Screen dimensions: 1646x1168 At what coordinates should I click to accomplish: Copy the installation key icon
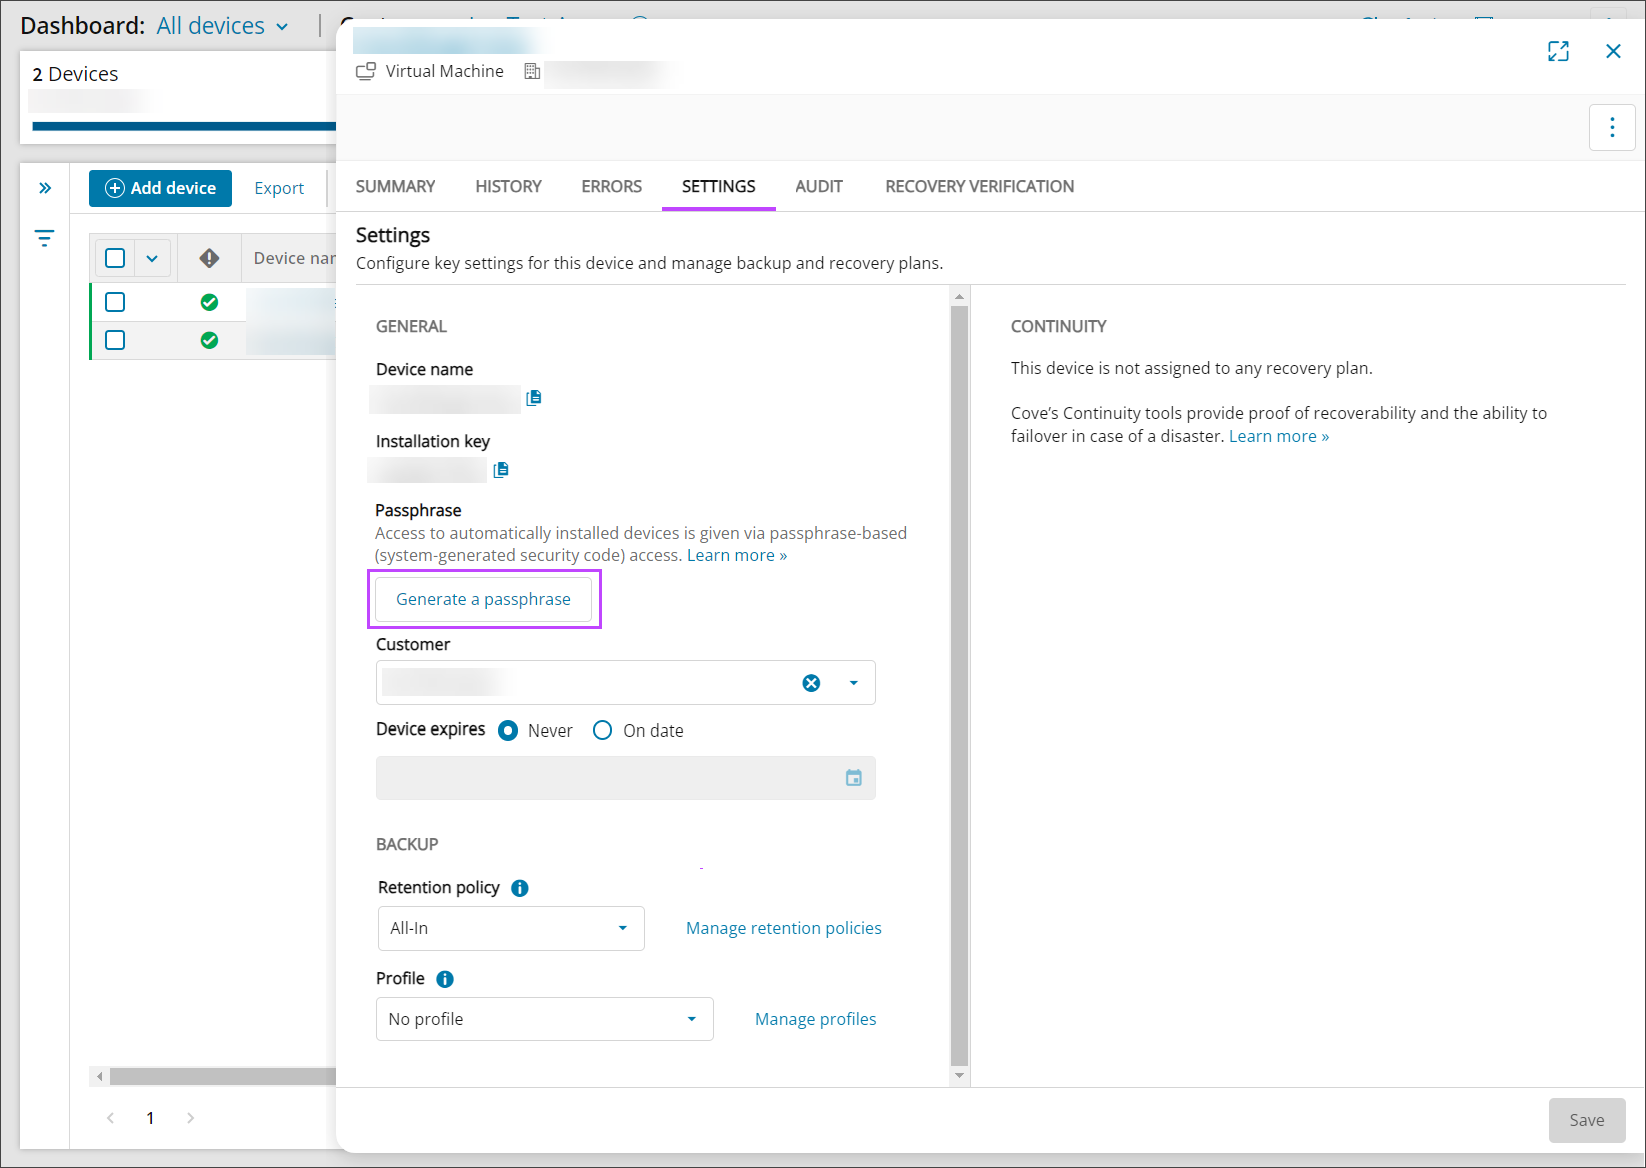[x=501, y=470]
